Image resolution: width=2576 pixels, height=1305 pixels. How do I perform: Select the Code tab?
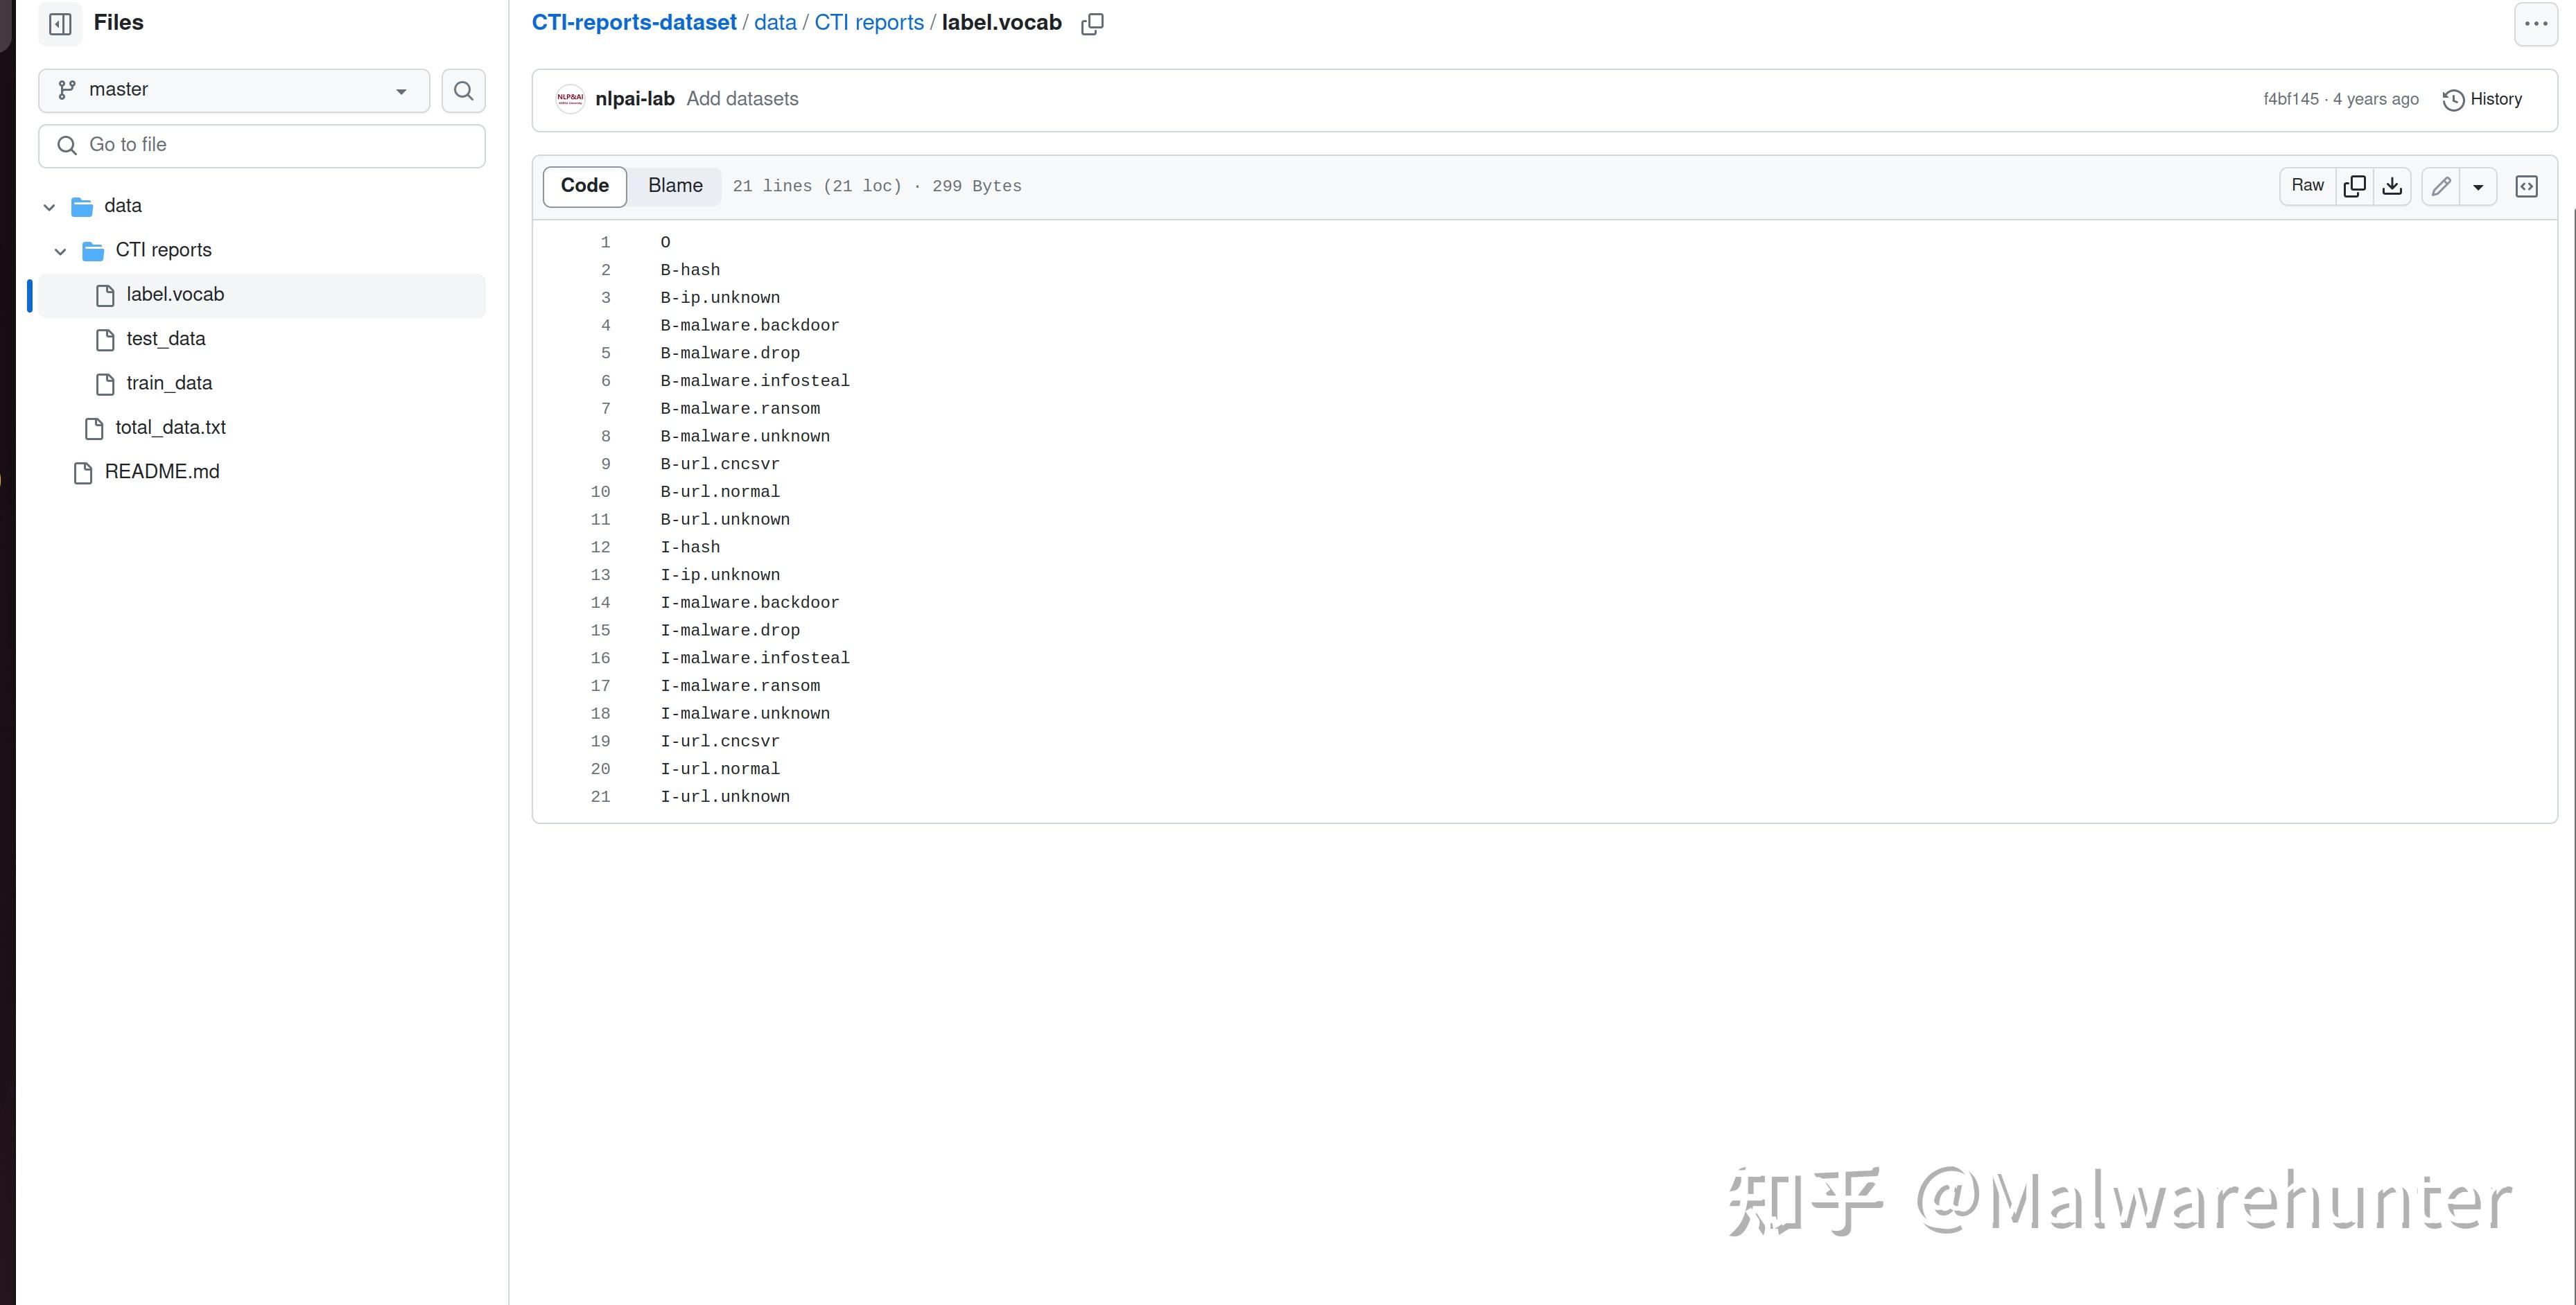tap(584, 185)
